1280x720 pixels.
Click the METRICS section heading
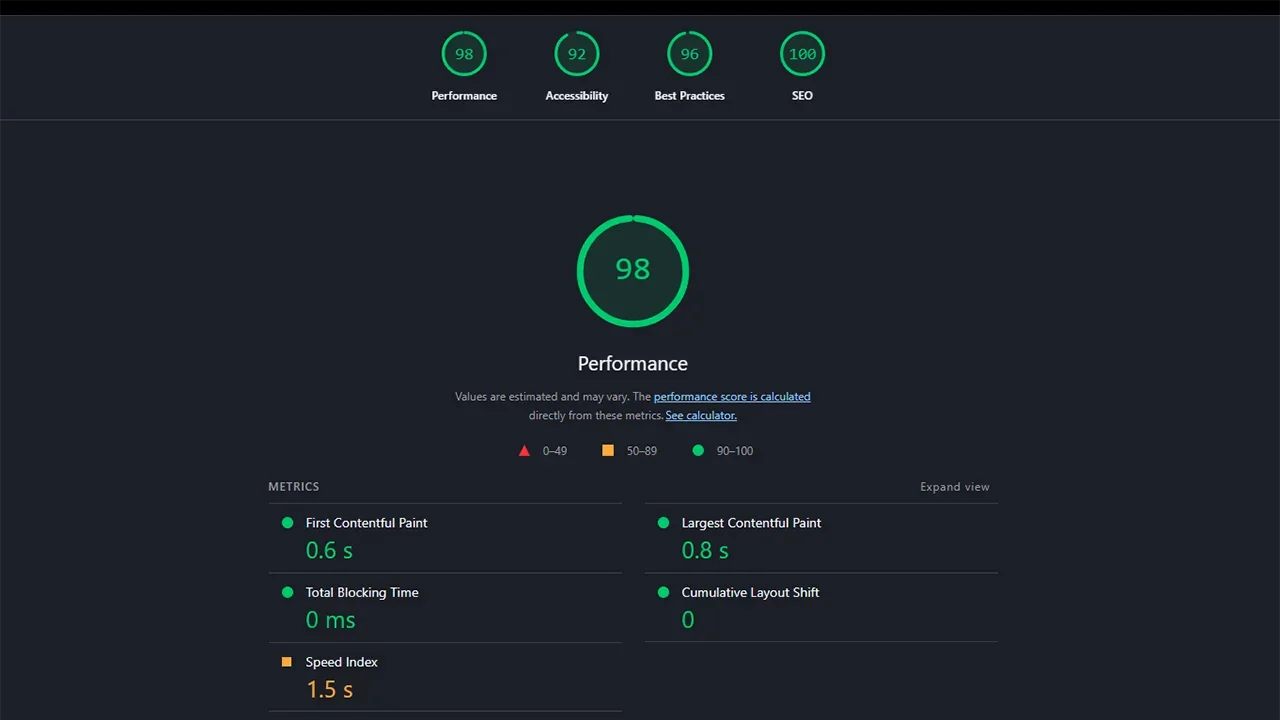(294, 487)
